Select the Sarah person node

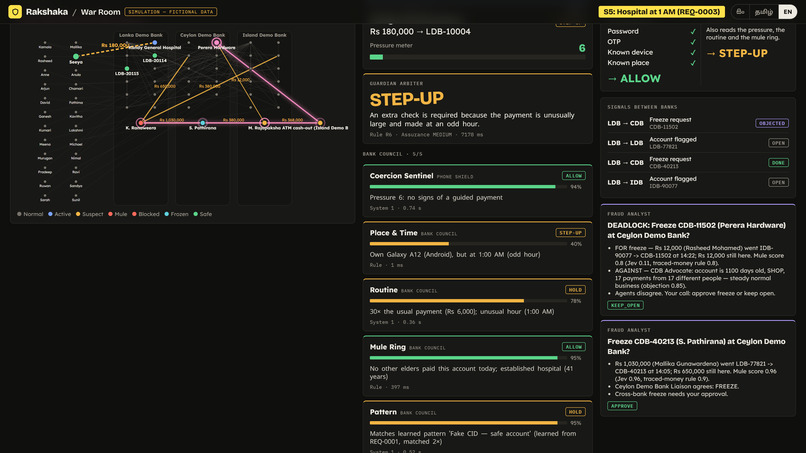45,195
